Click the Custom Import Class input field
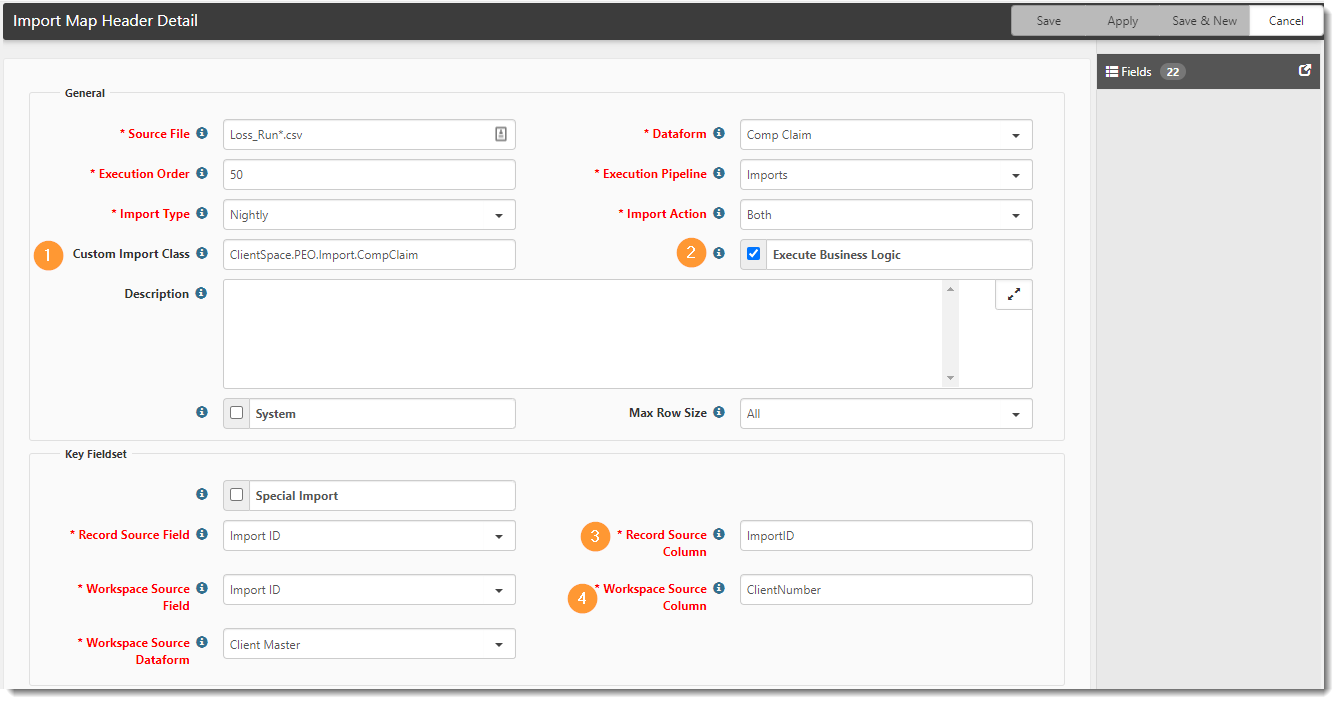Image resolution: width=1339 pixels, height=704 pixels. pos(369,255)
